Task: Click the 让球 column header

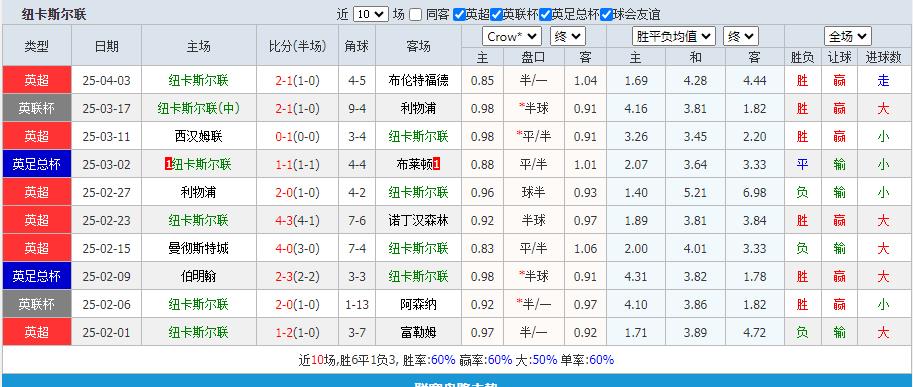Action: point(839,57)
